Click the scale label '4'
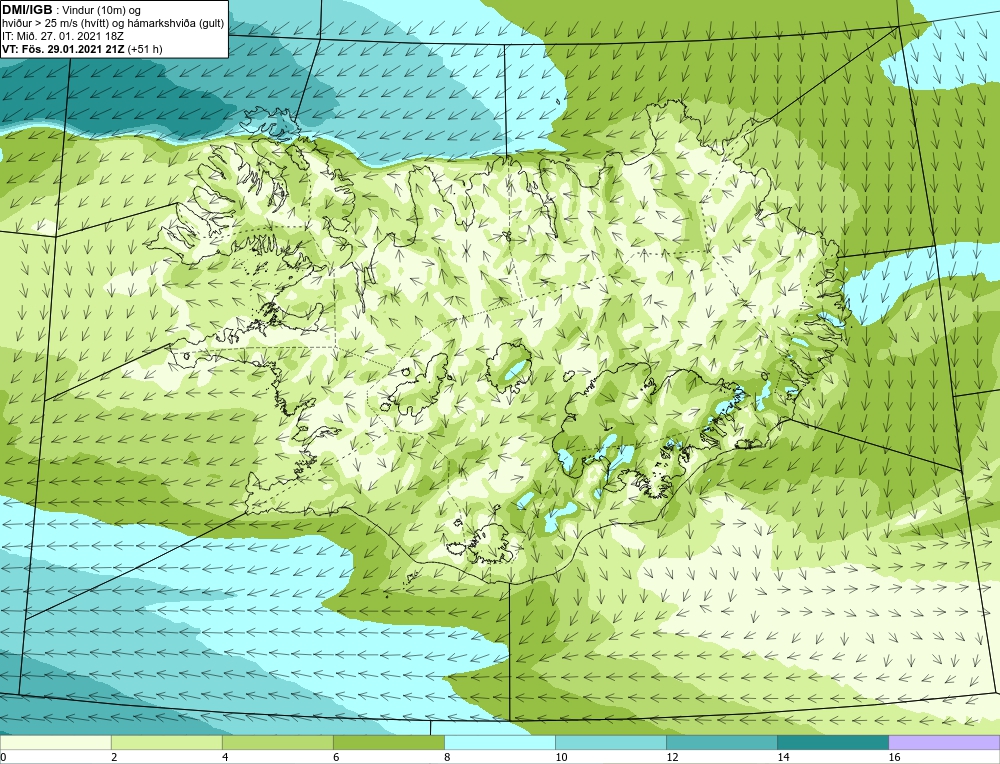 (x=225, y=758)
